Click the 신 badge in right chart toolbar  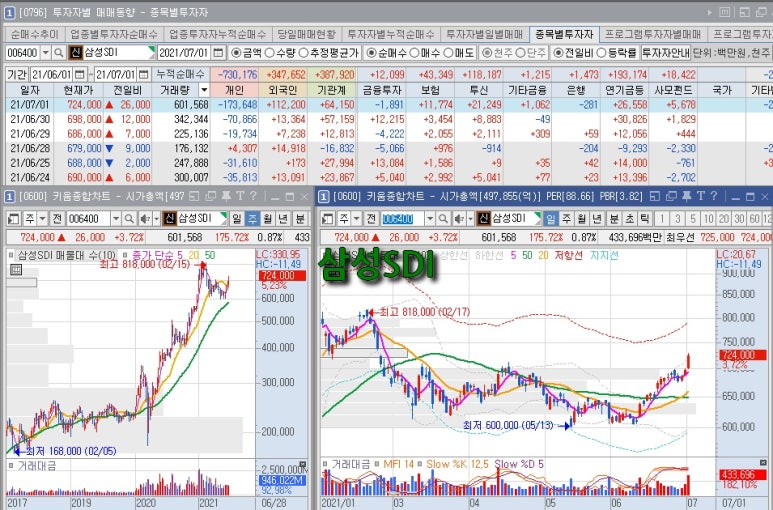(x=483, y=218)
